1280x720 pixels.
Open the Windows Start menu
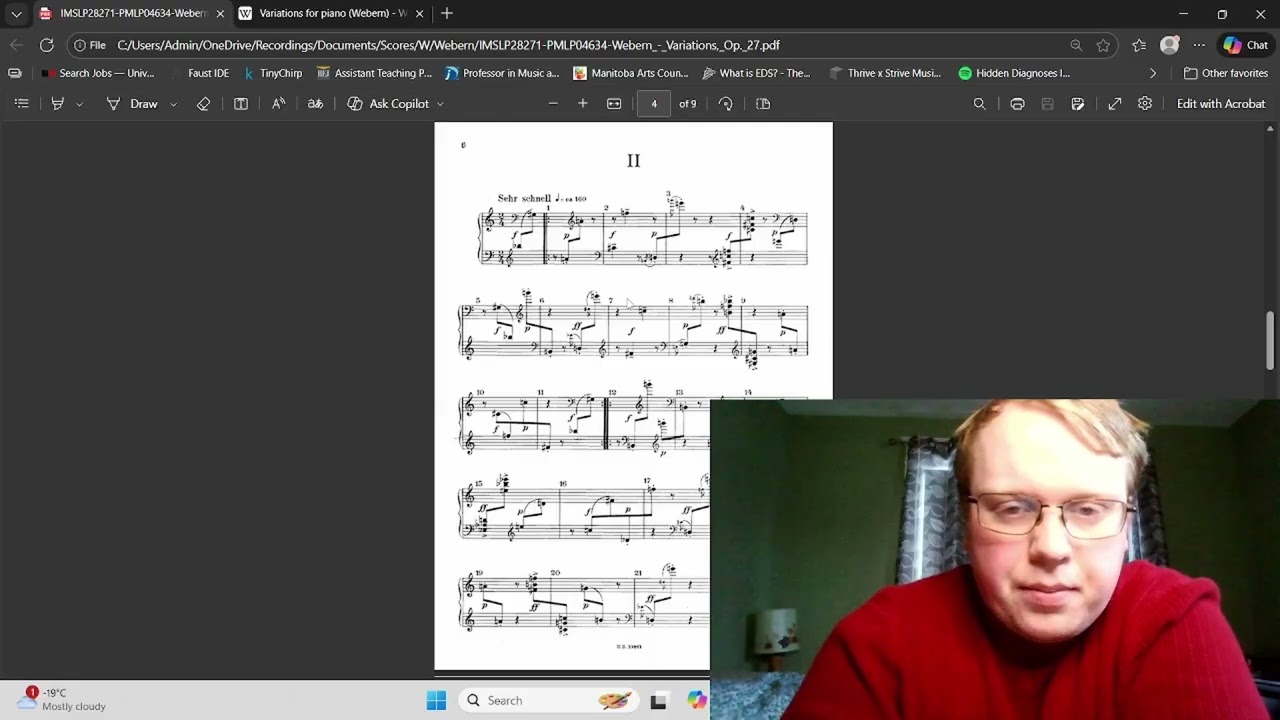pos(436,701)
